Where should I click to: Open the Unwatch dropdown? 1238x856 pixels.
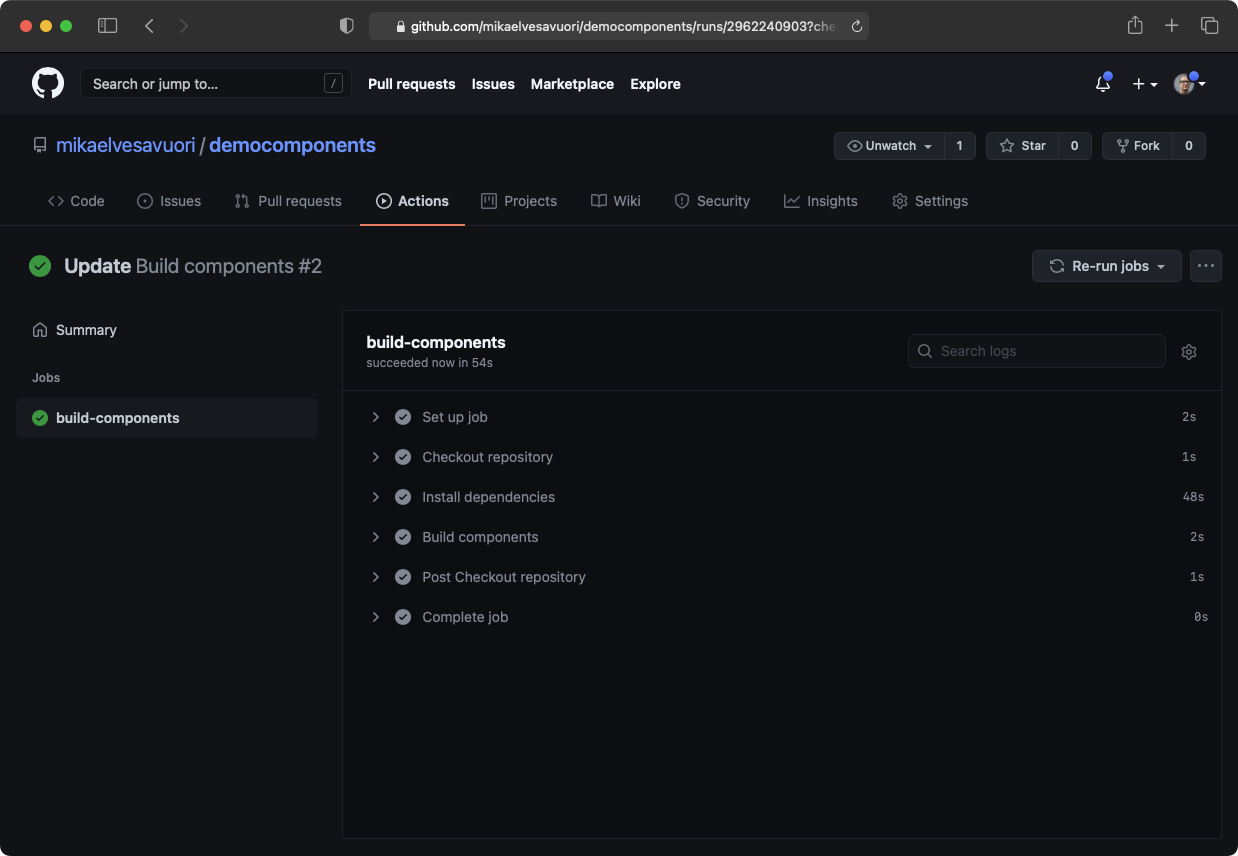pos(889,146)
